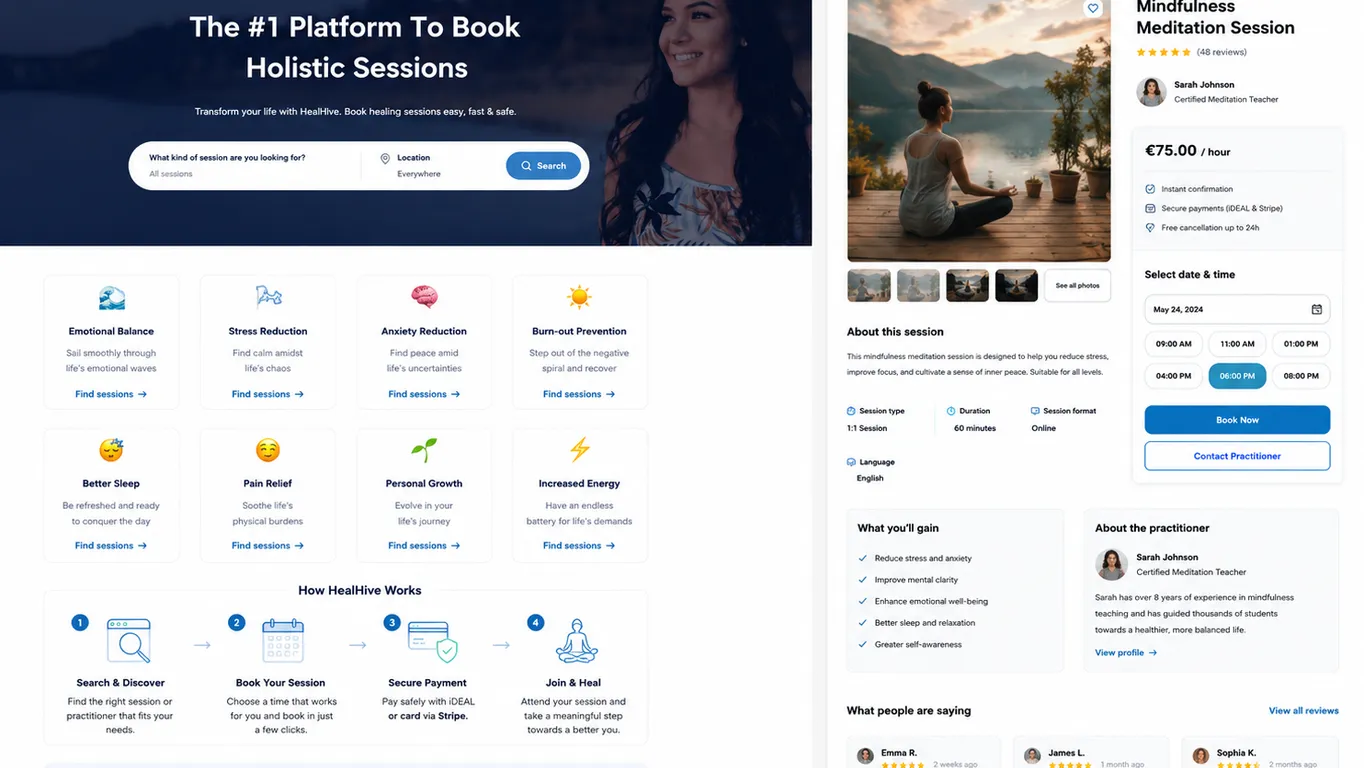Click the Session format monitor icon
1364x768 pixels.
(x=1035, y=411)
